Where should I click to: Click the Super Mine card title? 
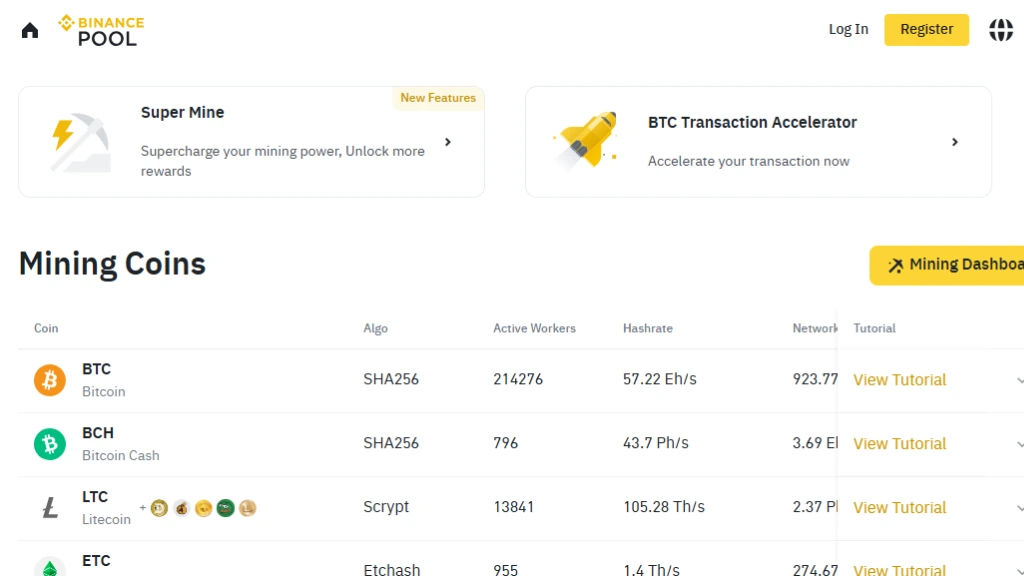click(182, 112)
